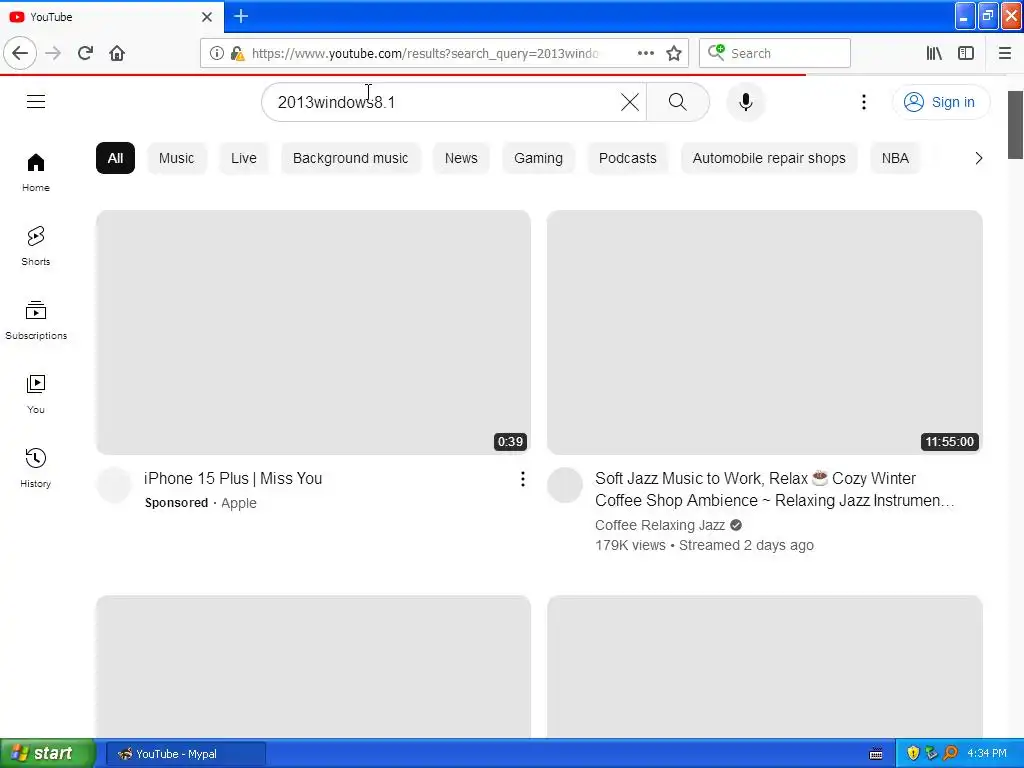The image size is (1024, 768).
Task: Open page actions three-dot menu in address bar
Action: coord(645,53)
